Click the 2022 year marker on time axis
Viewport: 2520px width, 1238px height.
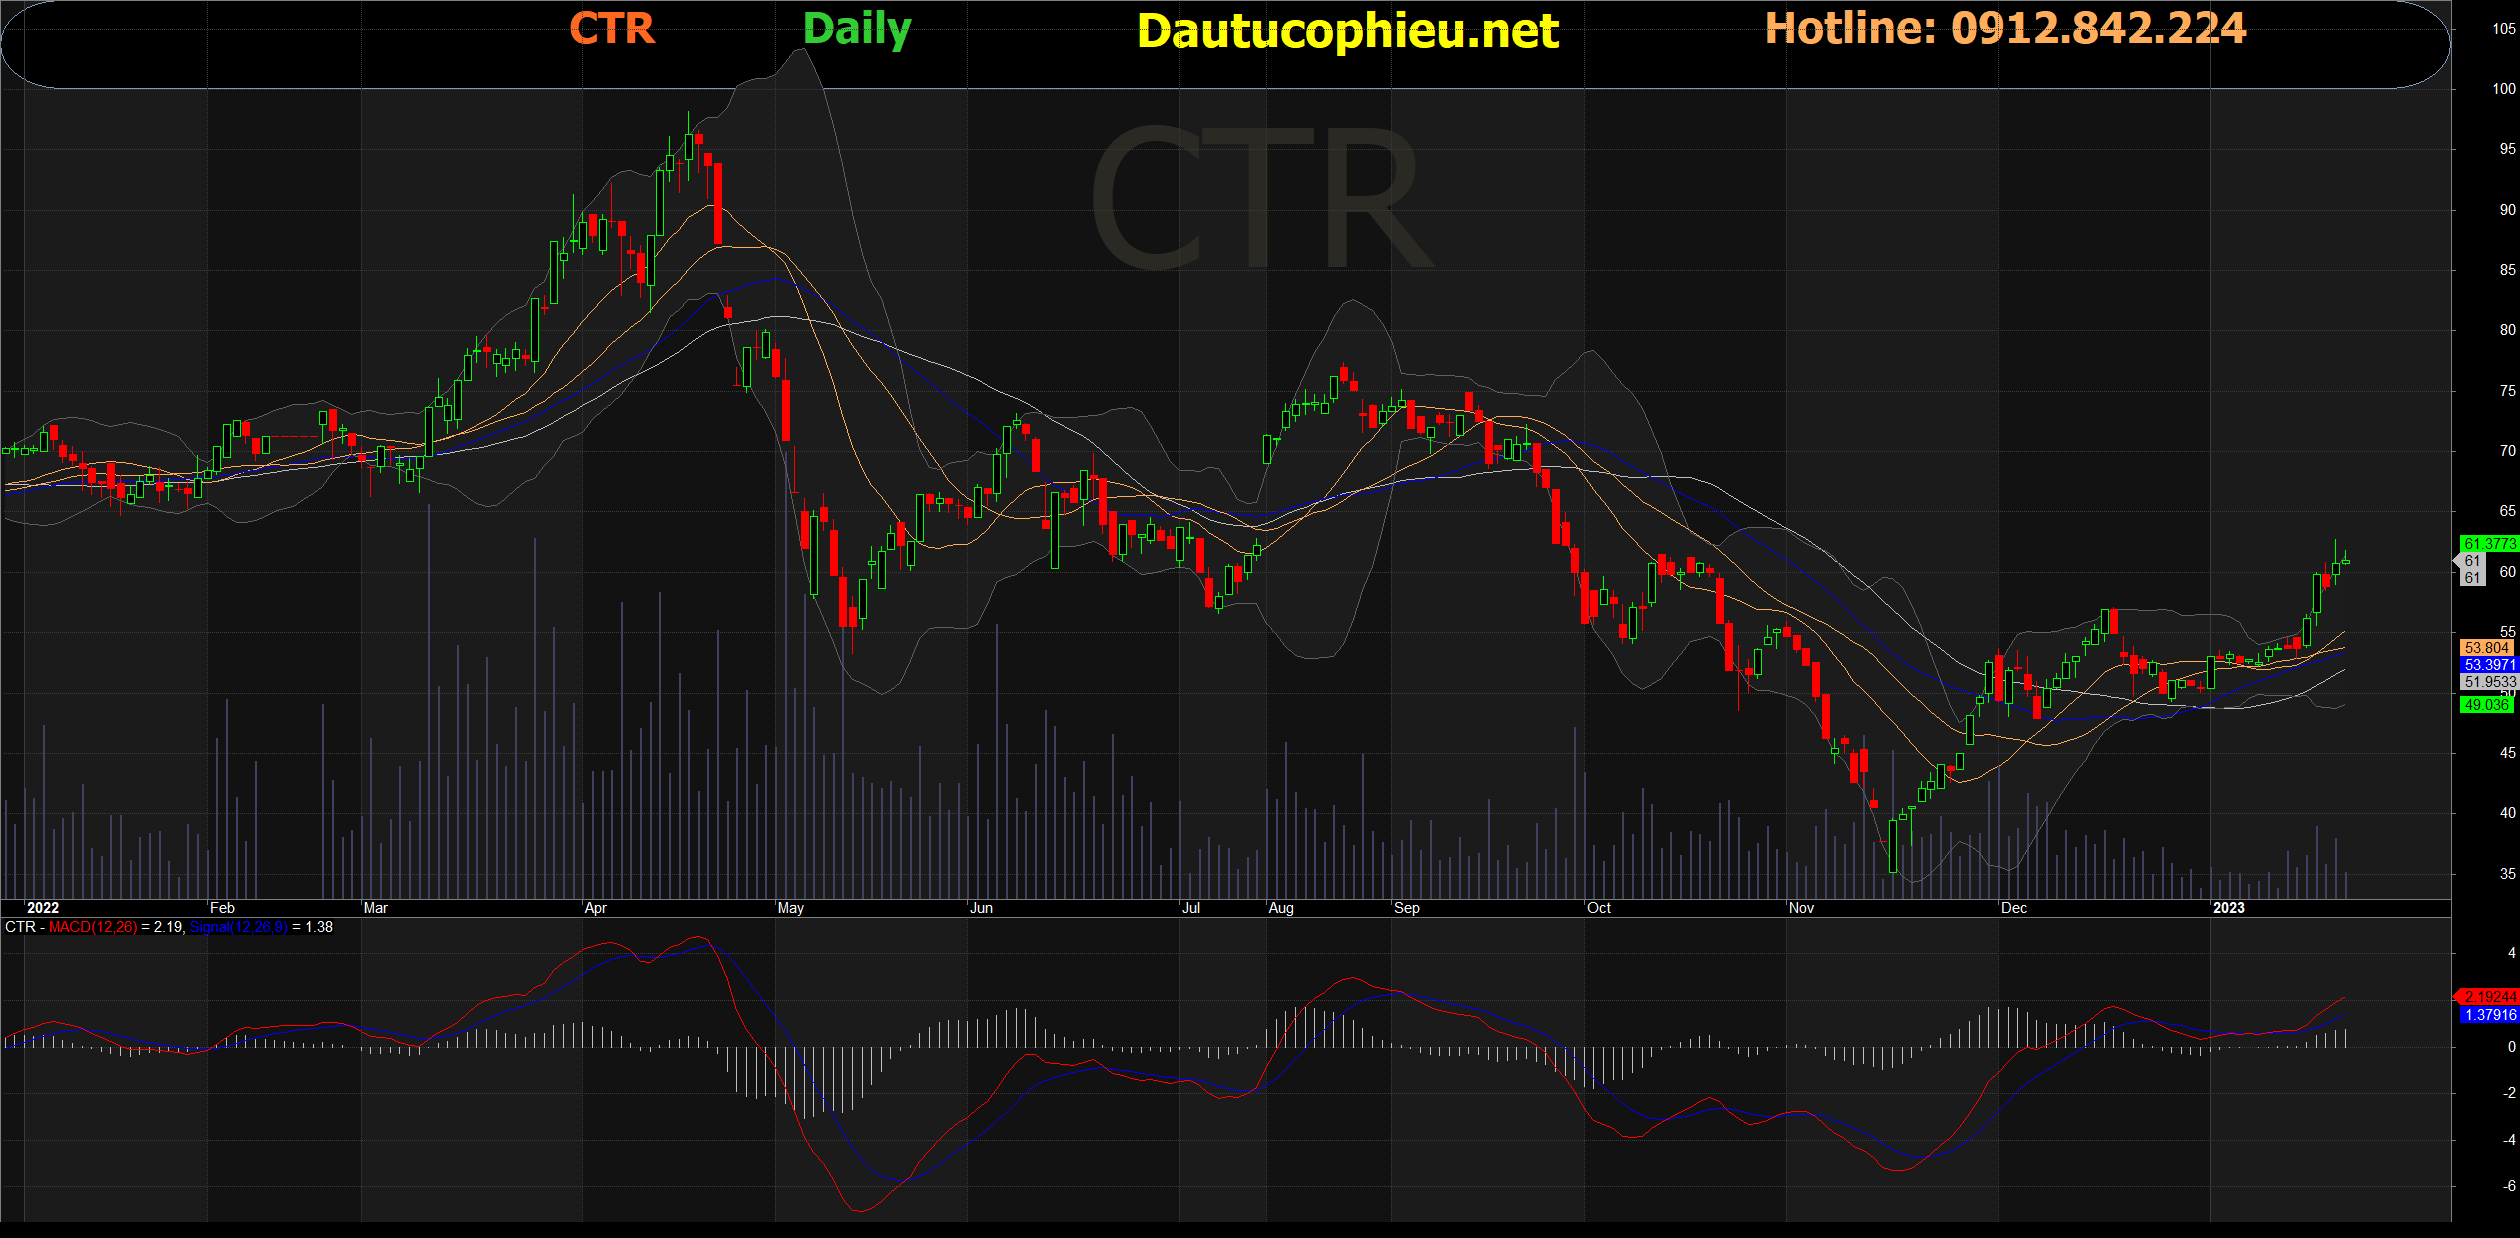(43, 908)
